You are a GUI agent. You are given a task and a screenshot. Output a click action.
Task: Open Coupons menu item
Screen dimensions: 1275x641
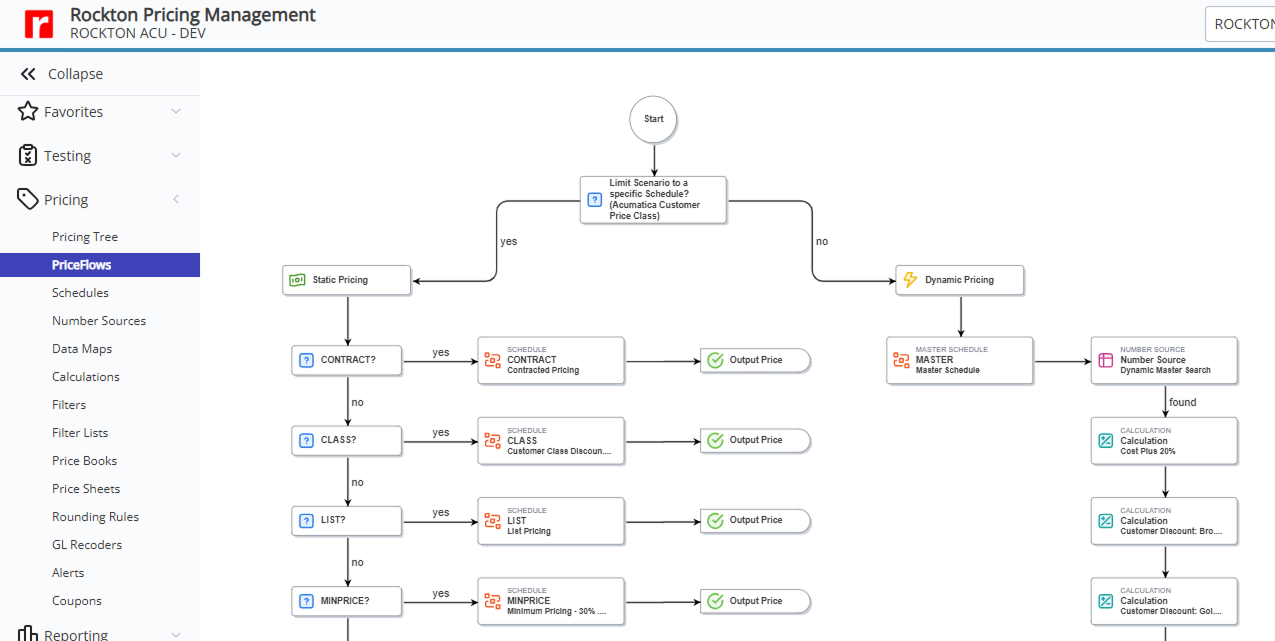point(77,601)
